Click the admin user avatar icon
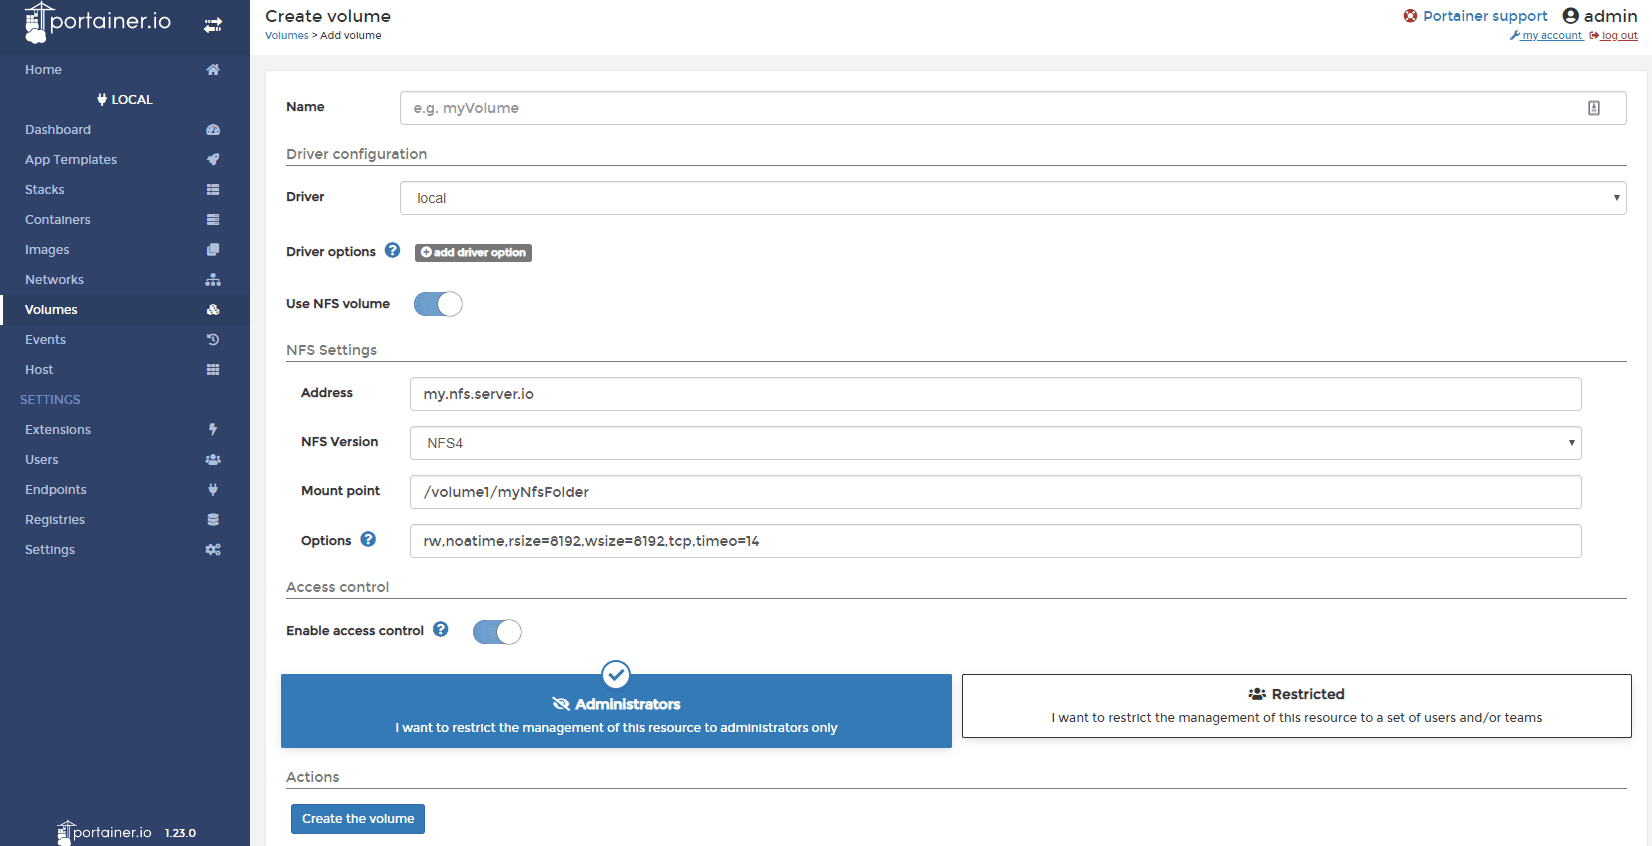The width and height of the screenshot is (1652, 846). (x=1570, y=16)
